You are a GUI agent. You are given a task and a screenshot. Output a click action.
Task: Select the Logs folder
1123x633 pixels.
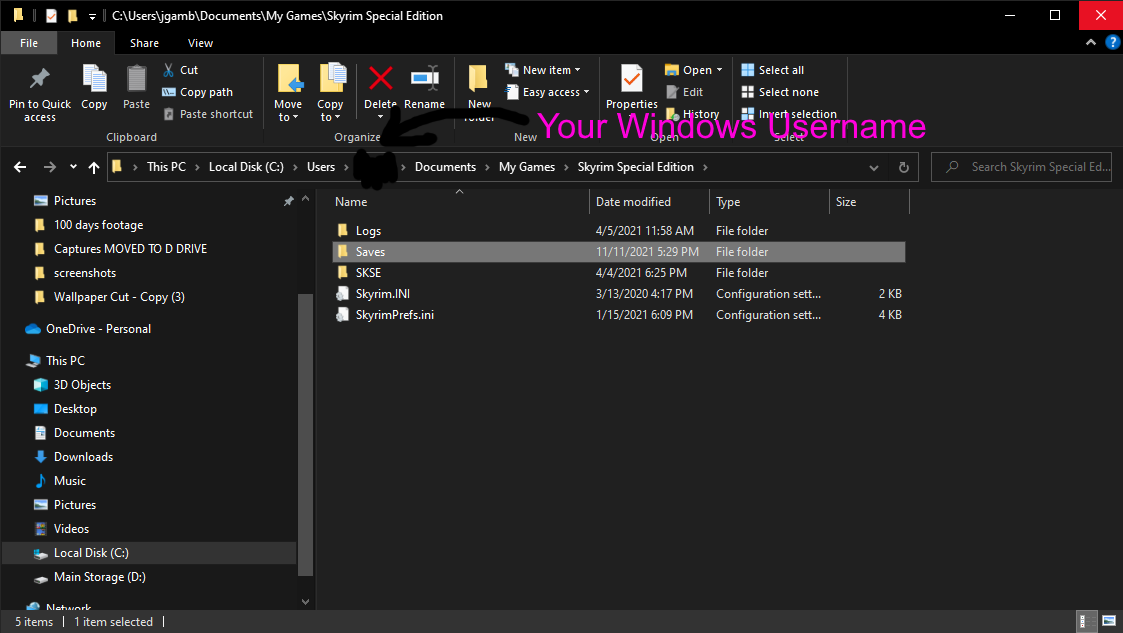(x=619, y=231)
